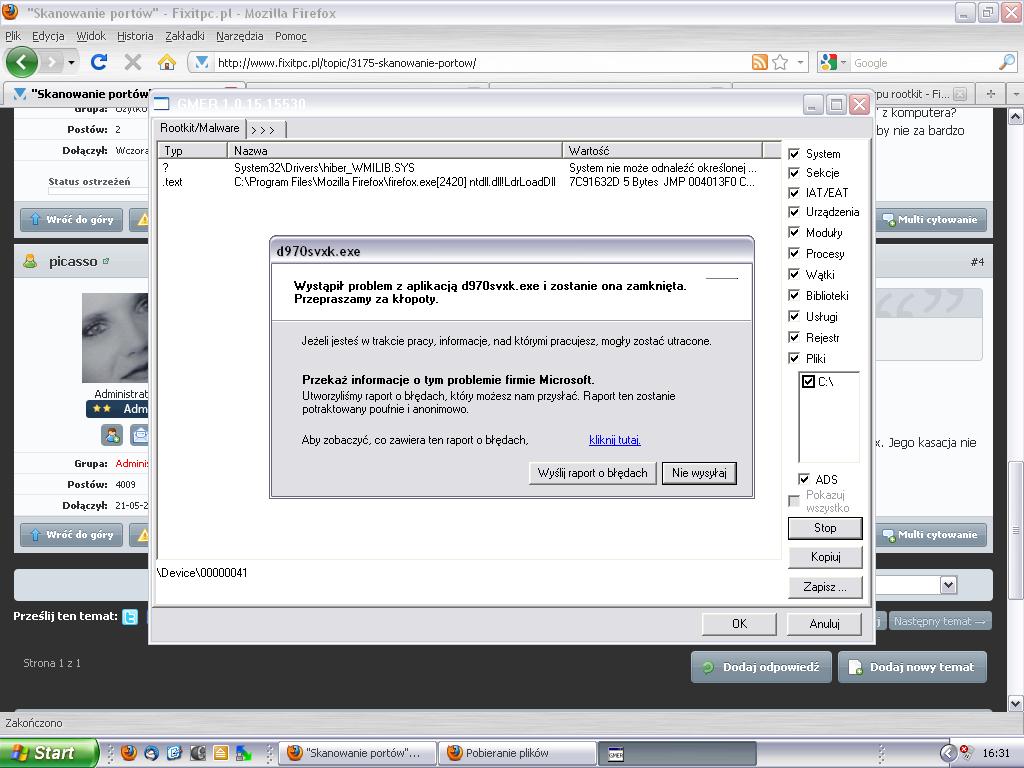Switch to the Rootkit/Malware tab

[200, 128]
